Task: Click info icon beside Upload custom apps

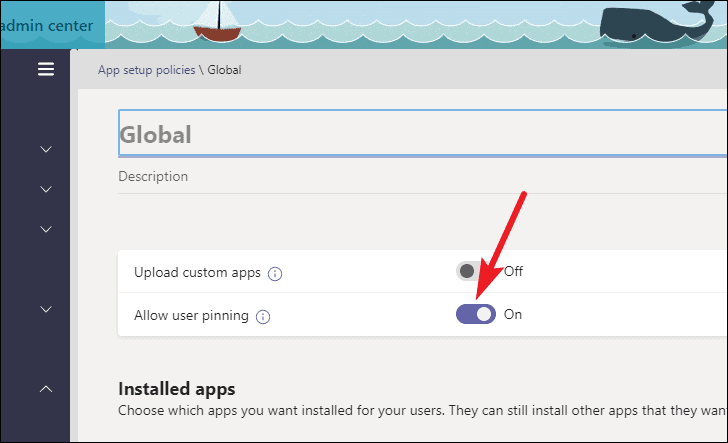Action: pos(275,273)
